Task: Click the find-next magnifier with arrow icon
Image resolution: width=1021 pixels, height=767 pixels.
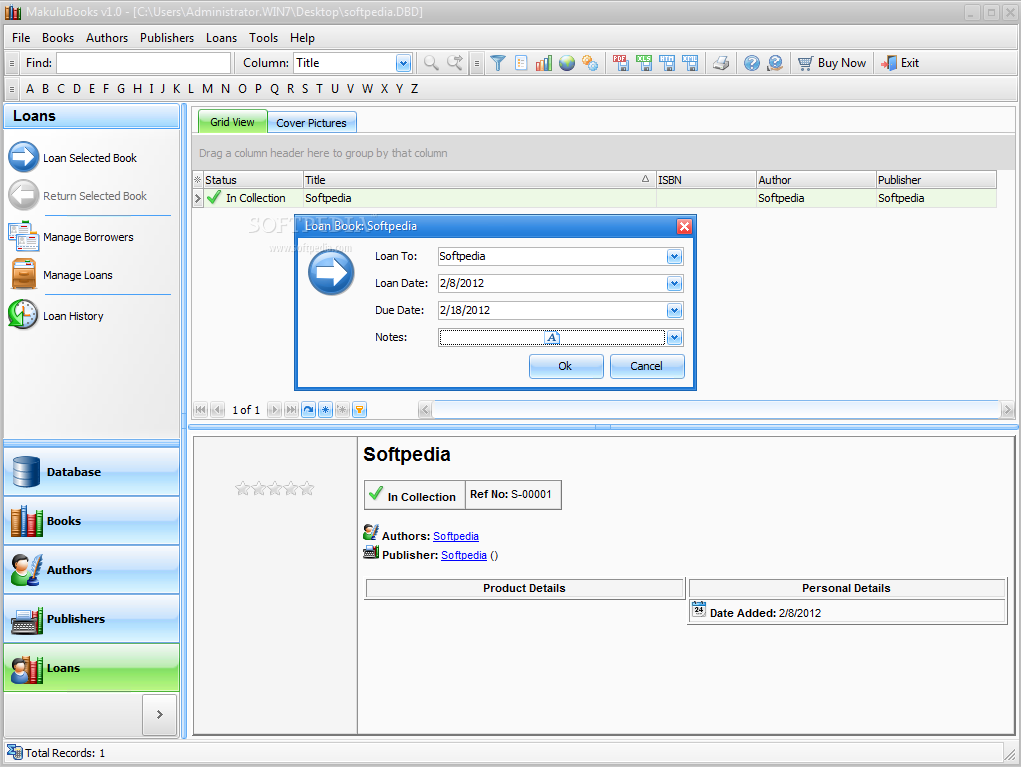Action: [x=455, y=63]
